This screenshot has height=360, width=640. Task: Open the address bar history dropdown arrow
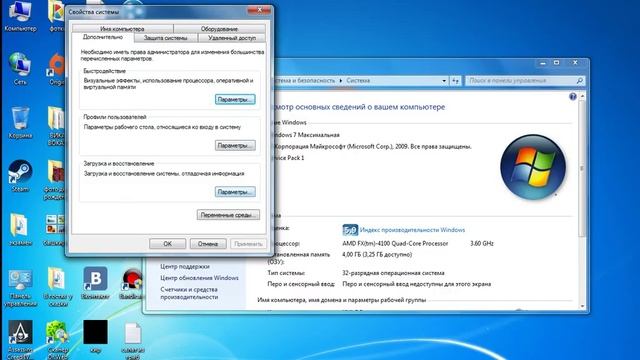click(x=444, y=81)
